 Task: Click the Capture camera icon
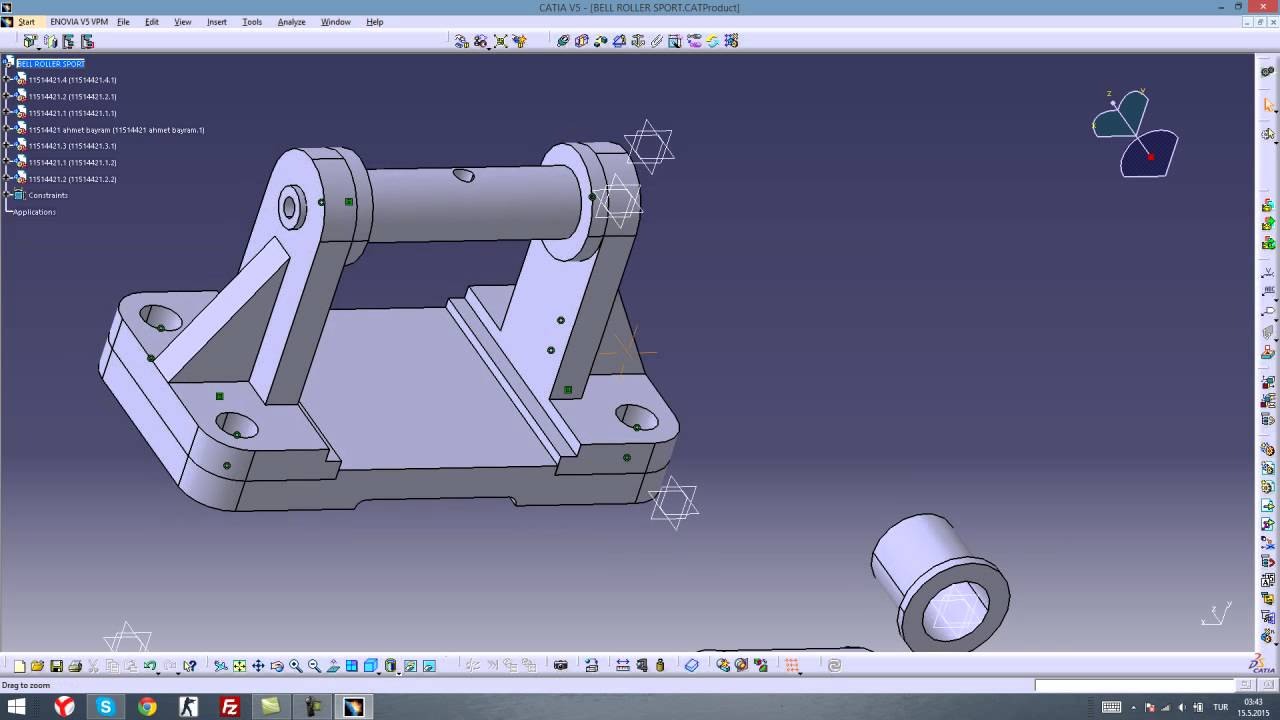[560, 666]
